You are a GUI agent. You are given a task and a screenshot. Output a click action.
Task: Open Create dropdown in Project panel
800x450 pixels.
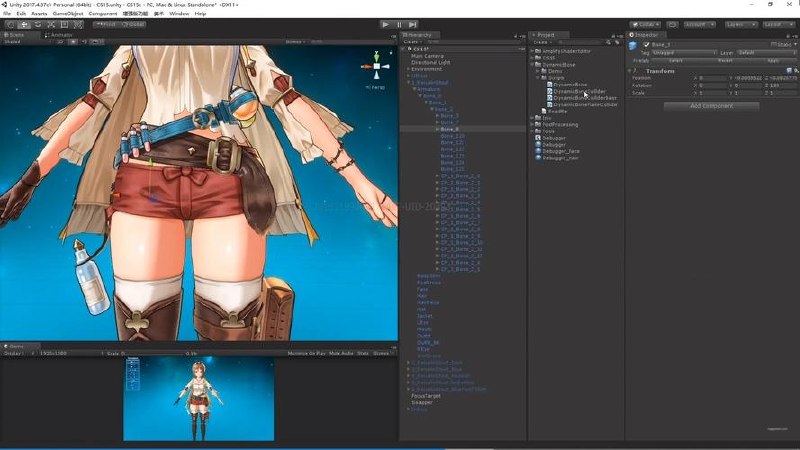pos(541,42)
